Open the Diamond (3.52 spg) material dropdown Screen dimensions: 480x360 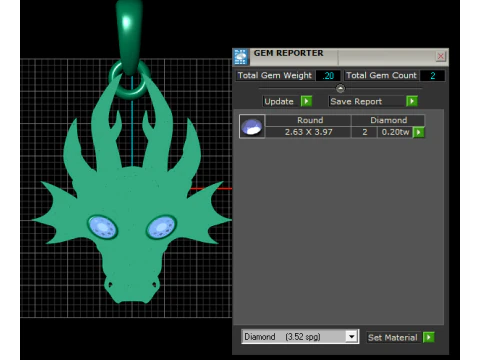[x=351, y=337]
